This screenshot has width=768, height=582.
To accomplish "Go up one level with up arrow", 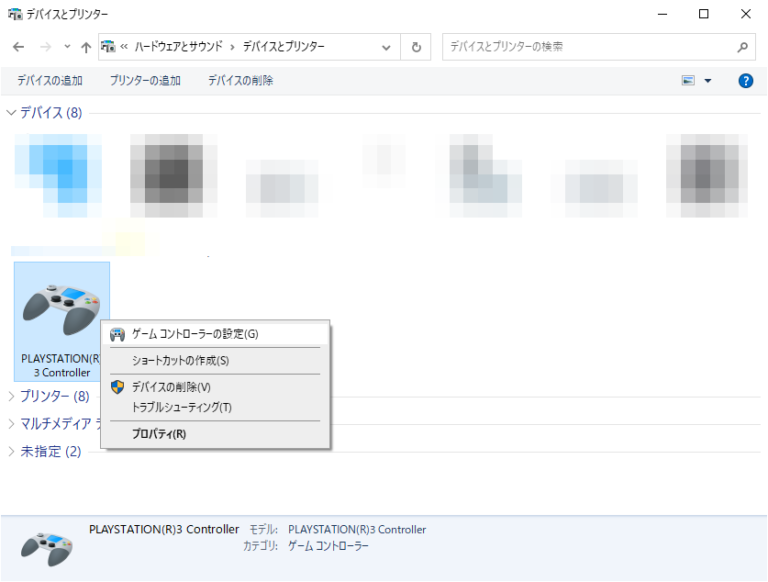I will (86, 47).
